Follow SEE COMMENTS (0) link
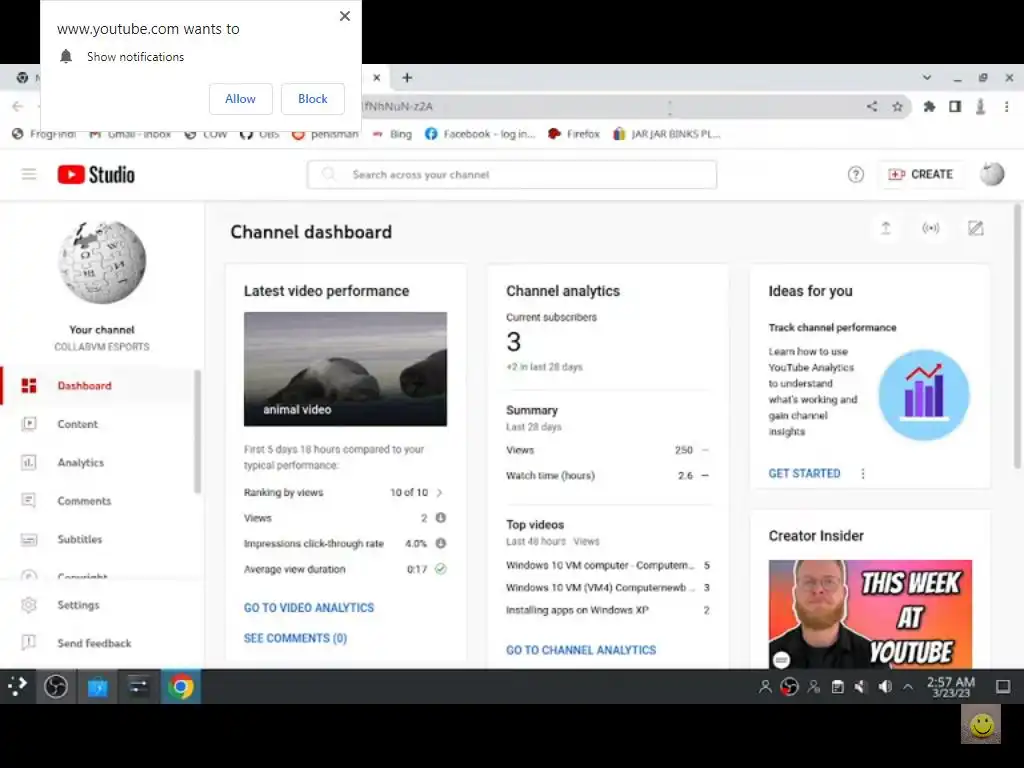1024x768 pixels. [x=295, y=638]
